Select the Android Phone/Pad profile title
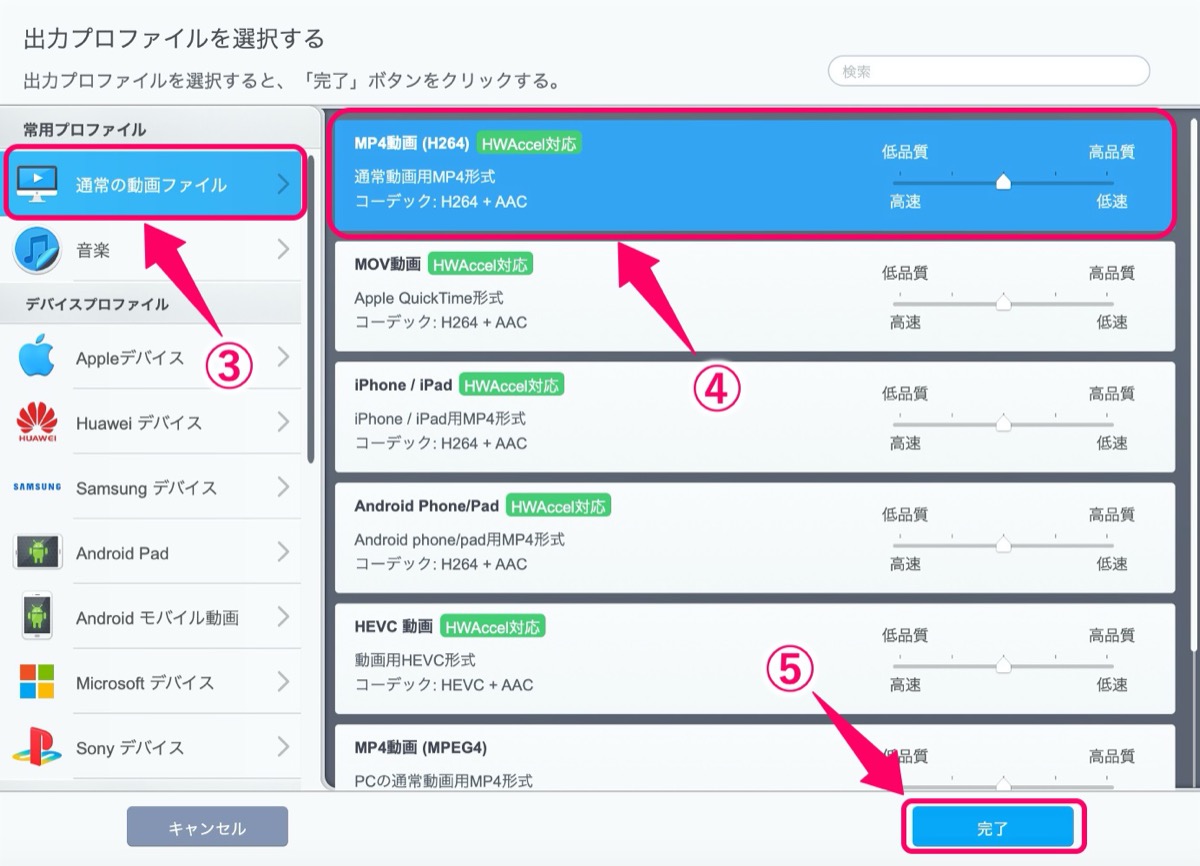This screenshot has height=866, width=1200. 426,506
